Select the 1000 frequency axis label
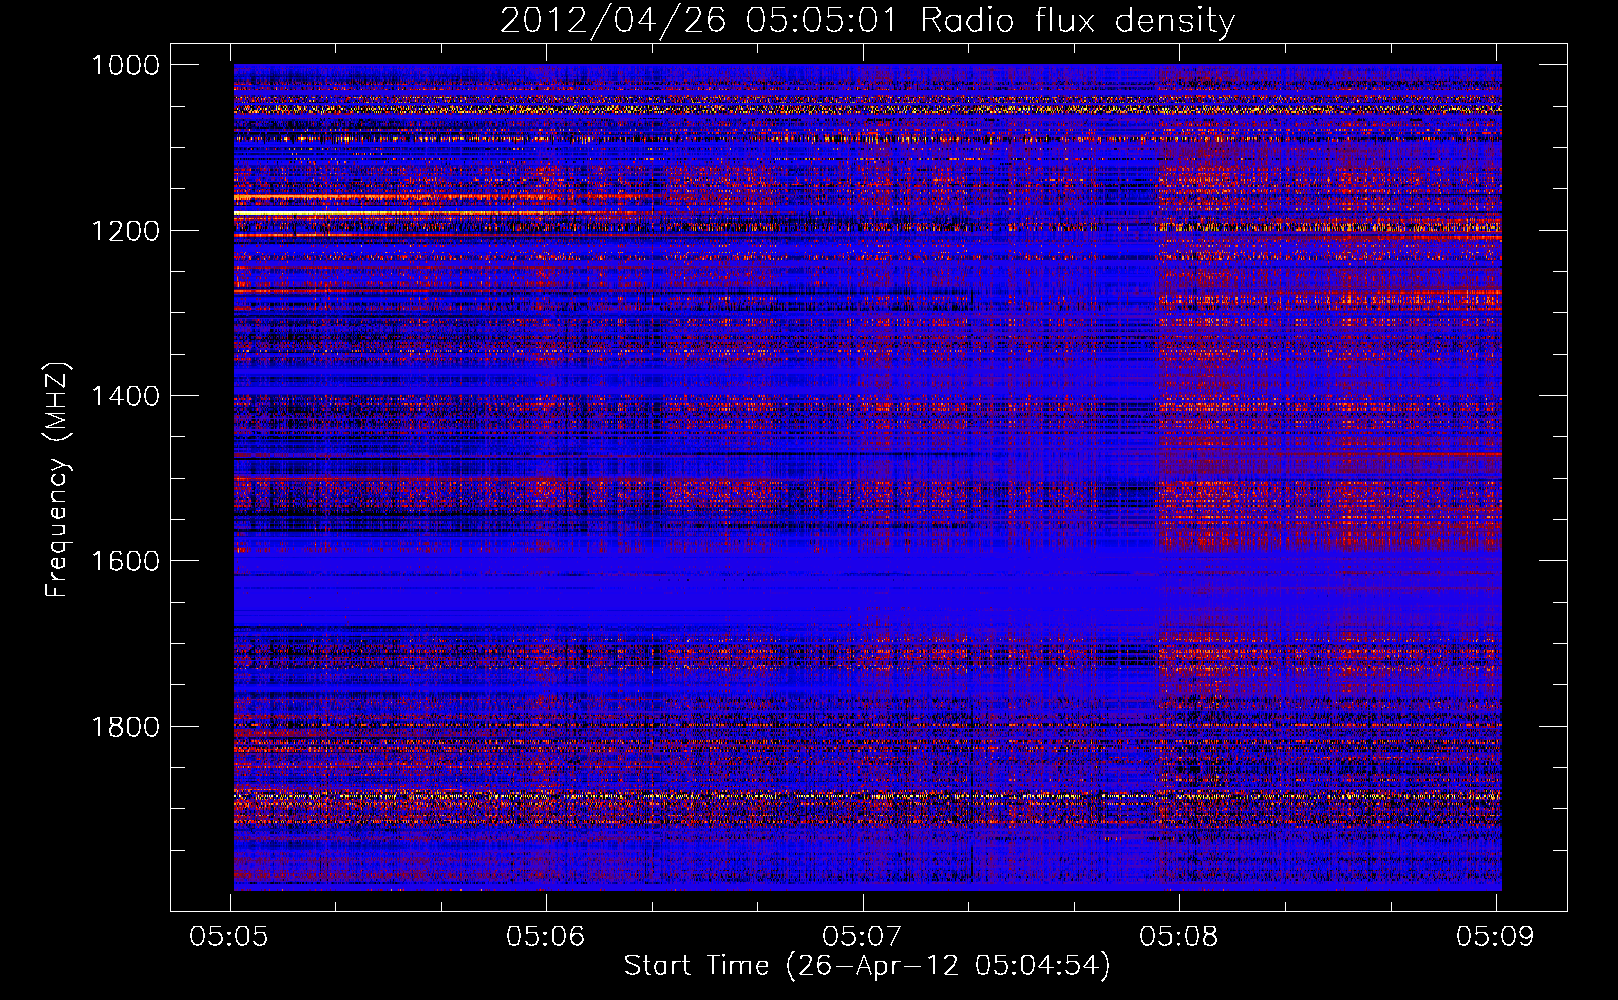1618x1000 pixels. coord(125,65)
